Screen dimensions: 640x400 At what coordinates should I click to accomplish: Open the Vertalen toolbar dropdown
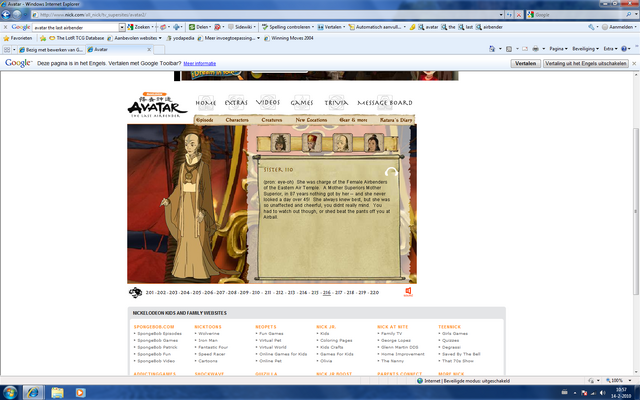point(344,27)
